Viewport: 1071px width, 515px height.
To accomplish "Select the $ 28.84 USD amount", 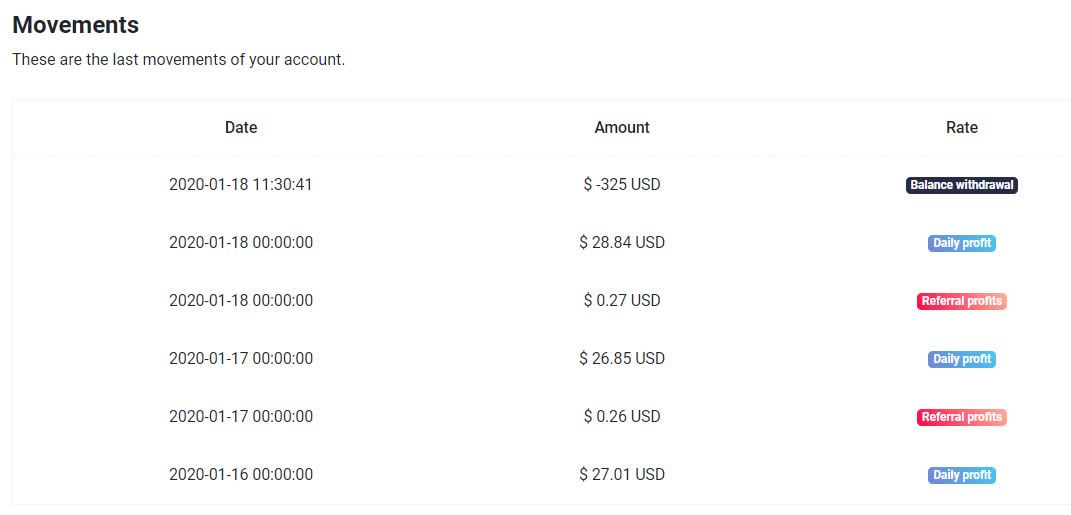I will pos(622,242).
